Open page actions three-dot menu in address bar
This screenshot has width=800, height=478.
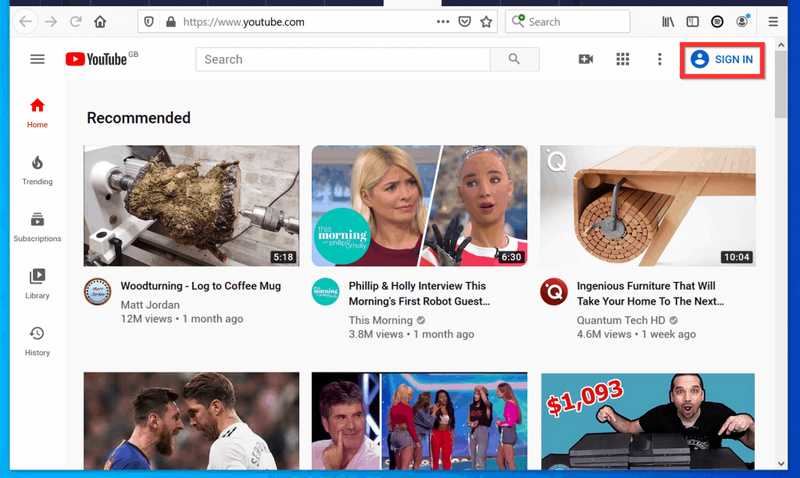[443, 22]
